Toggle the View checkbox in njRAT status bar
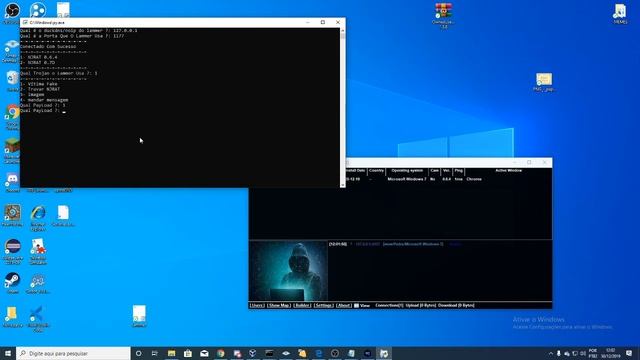 356,305
